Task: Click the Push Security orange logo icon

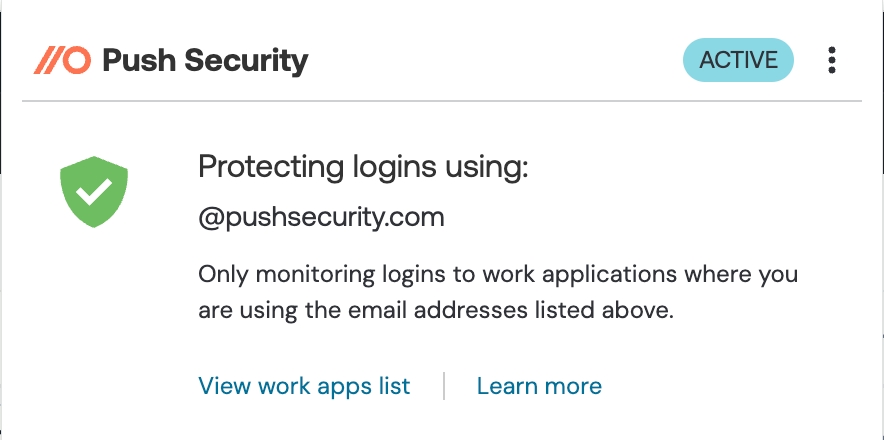Action: coord(62,60)
